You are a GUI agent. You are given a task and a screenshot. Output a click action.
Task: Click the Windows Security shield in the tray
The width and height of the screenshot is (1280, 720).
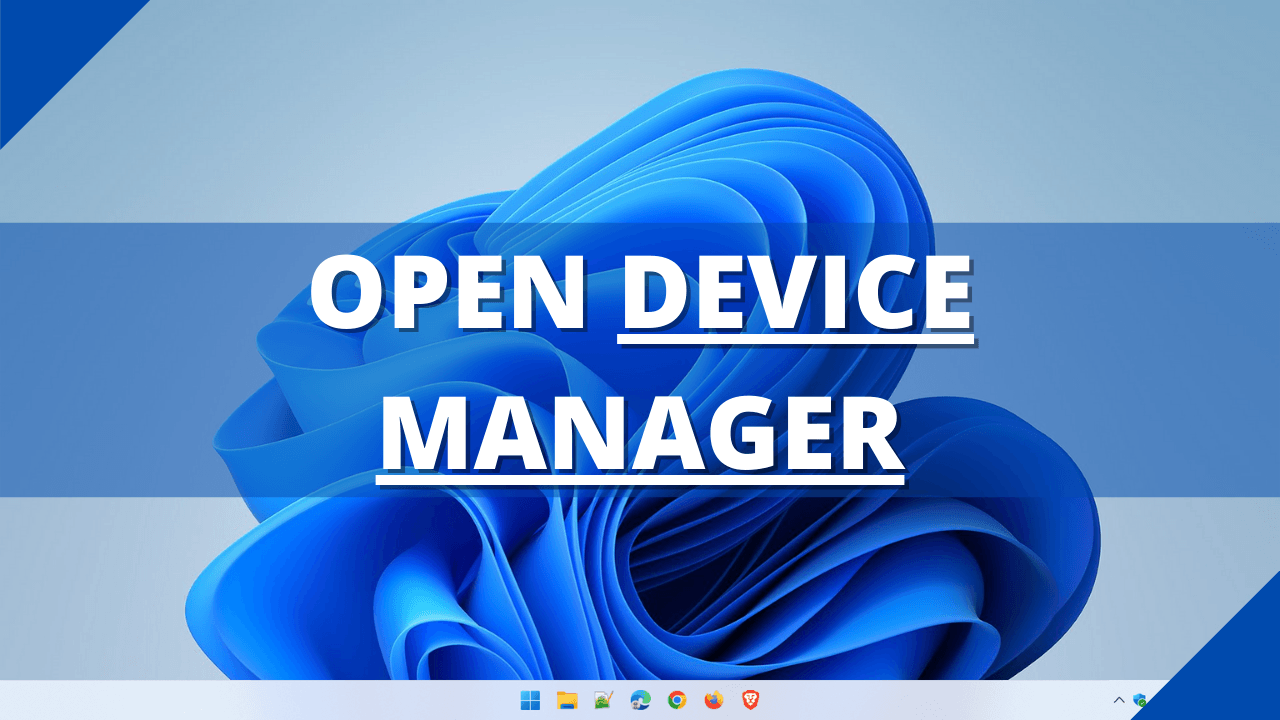coord(1142,697)
